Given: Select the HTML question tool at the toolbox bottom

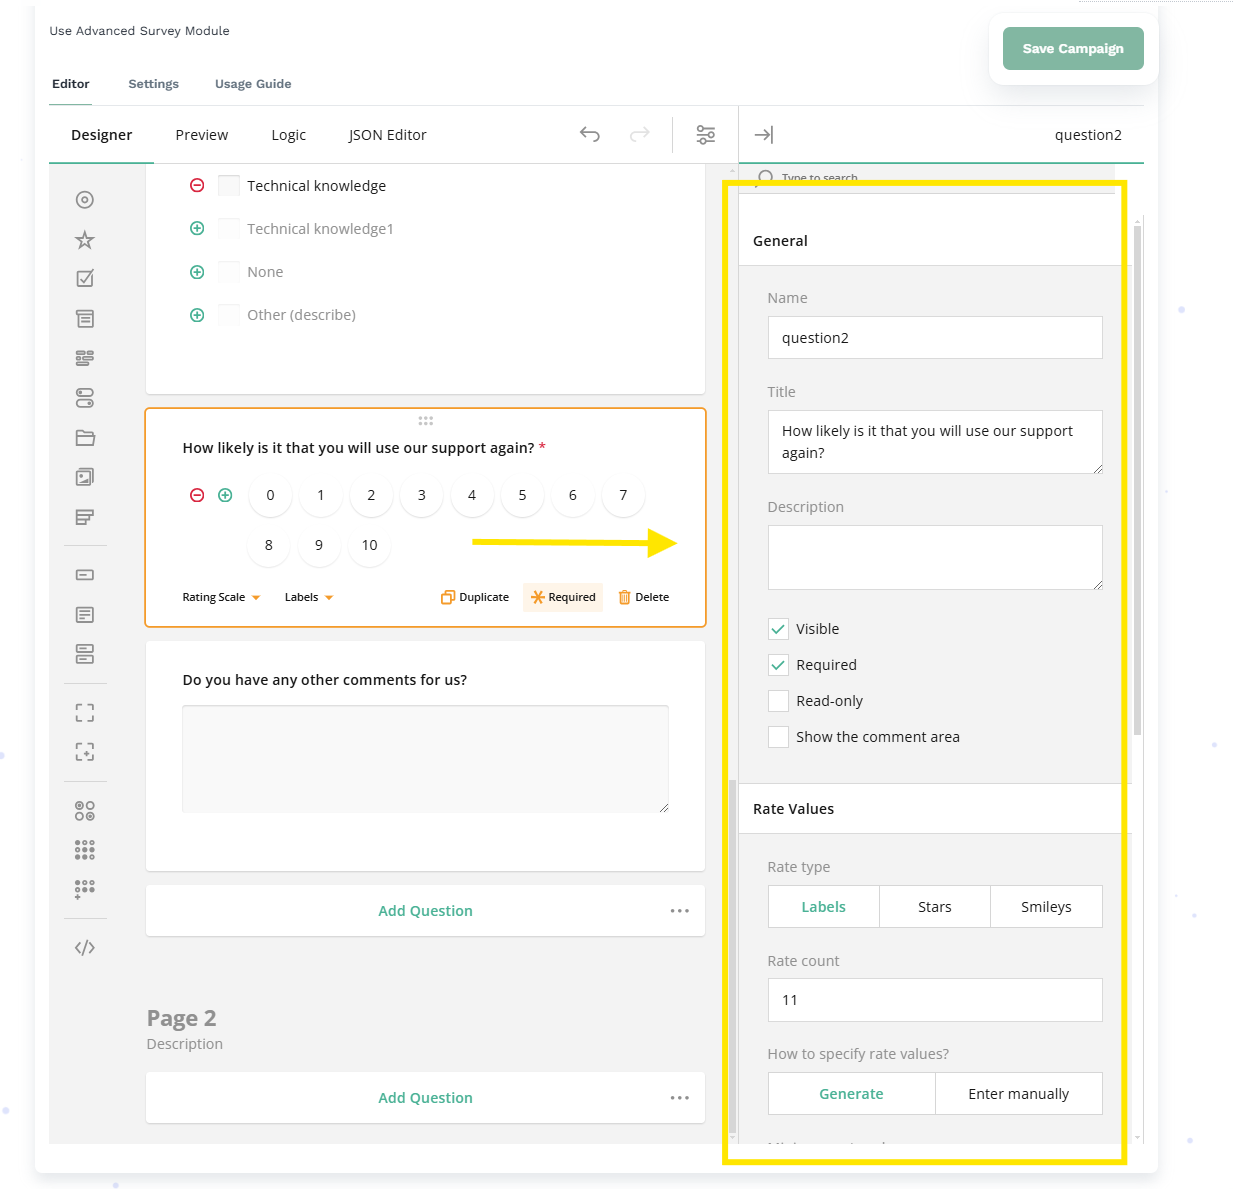Looking at the screenshot, I should 85,946.
